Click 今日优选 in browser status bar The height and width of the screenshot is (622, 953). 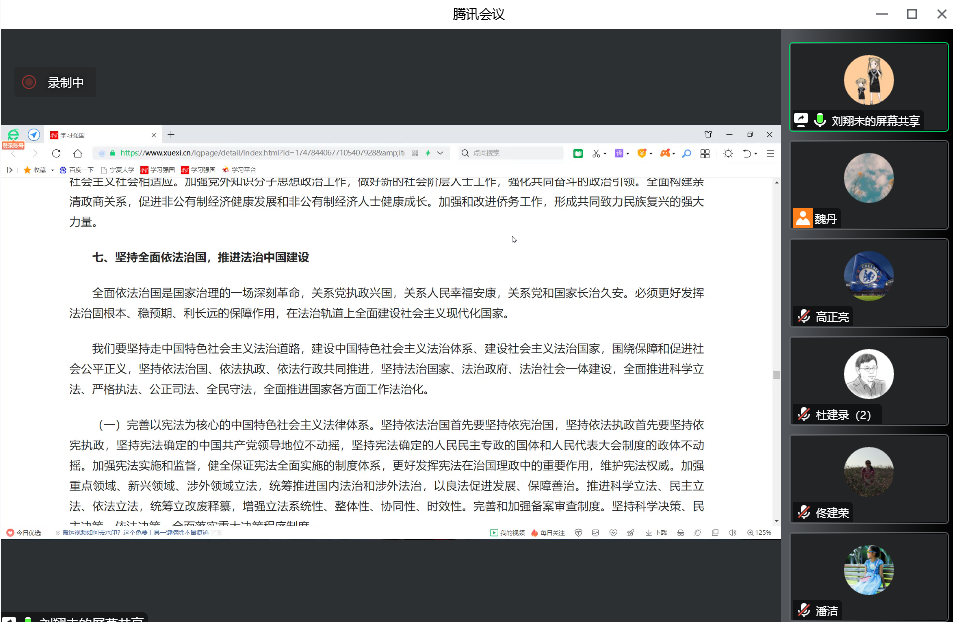coord(24,533)
